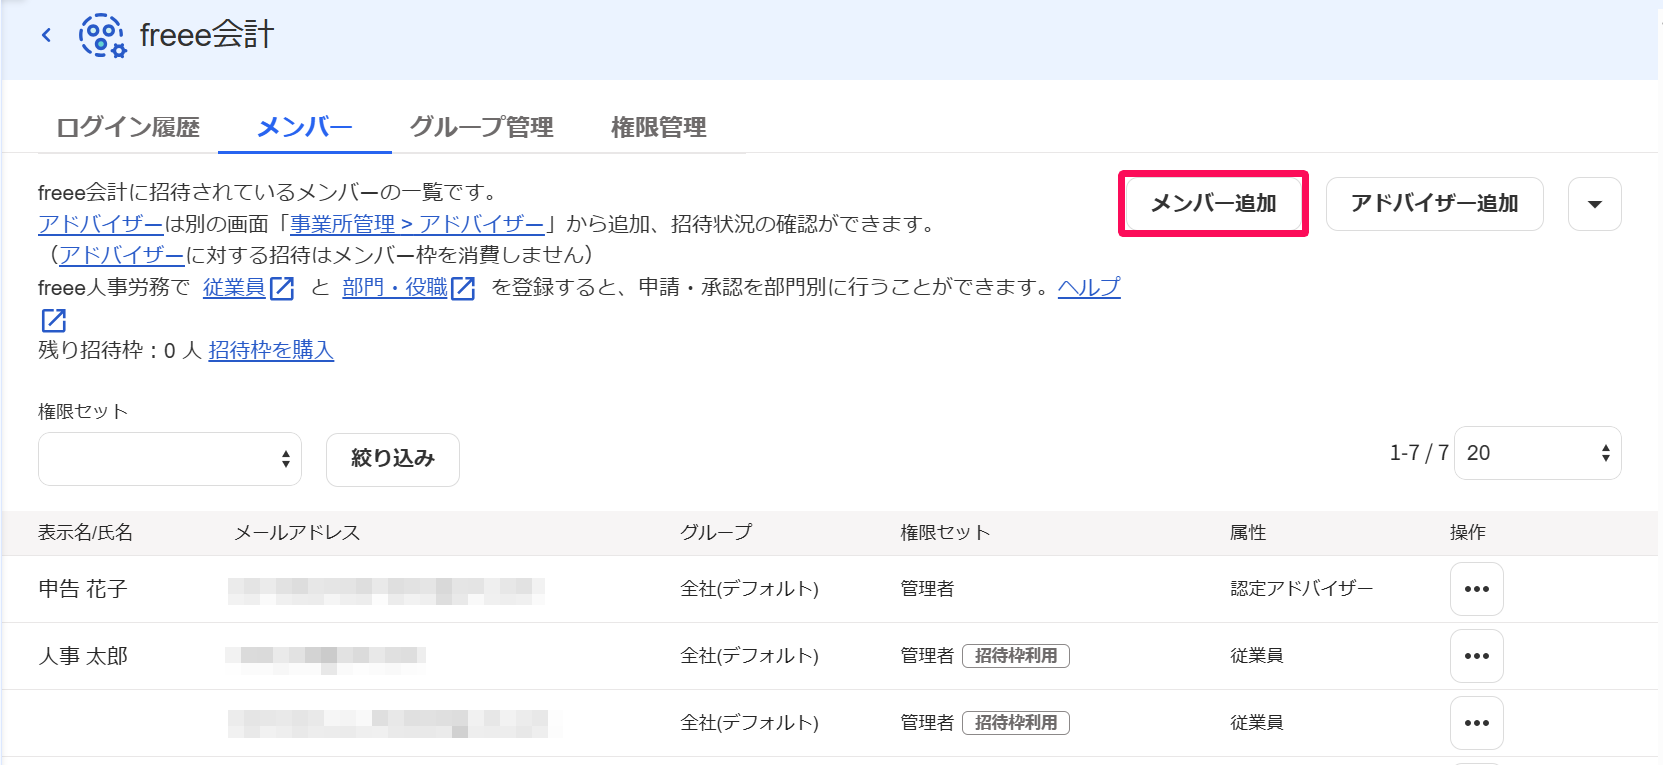Click the 招待枠利用 badge in 人事 太郎's row
This screenshot has height=765, width=1663.
[1016, 656]
